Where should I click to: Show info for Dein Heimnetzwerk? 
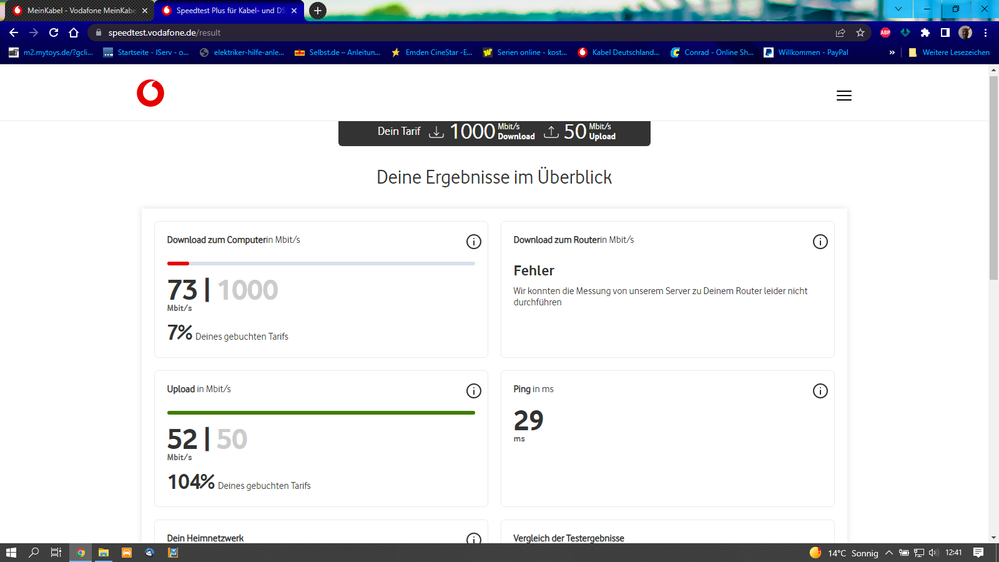click(473, 538)
